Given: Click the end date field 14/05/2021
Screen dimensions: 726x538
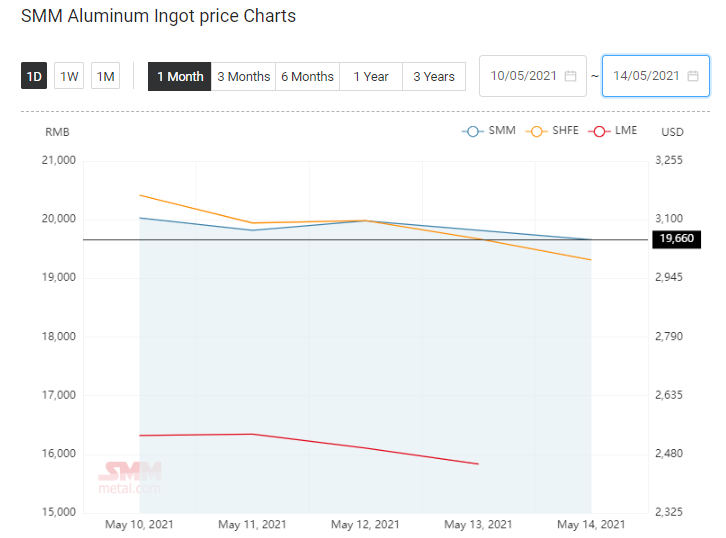Looking at the screenshot, I should (x=656, y=76).
